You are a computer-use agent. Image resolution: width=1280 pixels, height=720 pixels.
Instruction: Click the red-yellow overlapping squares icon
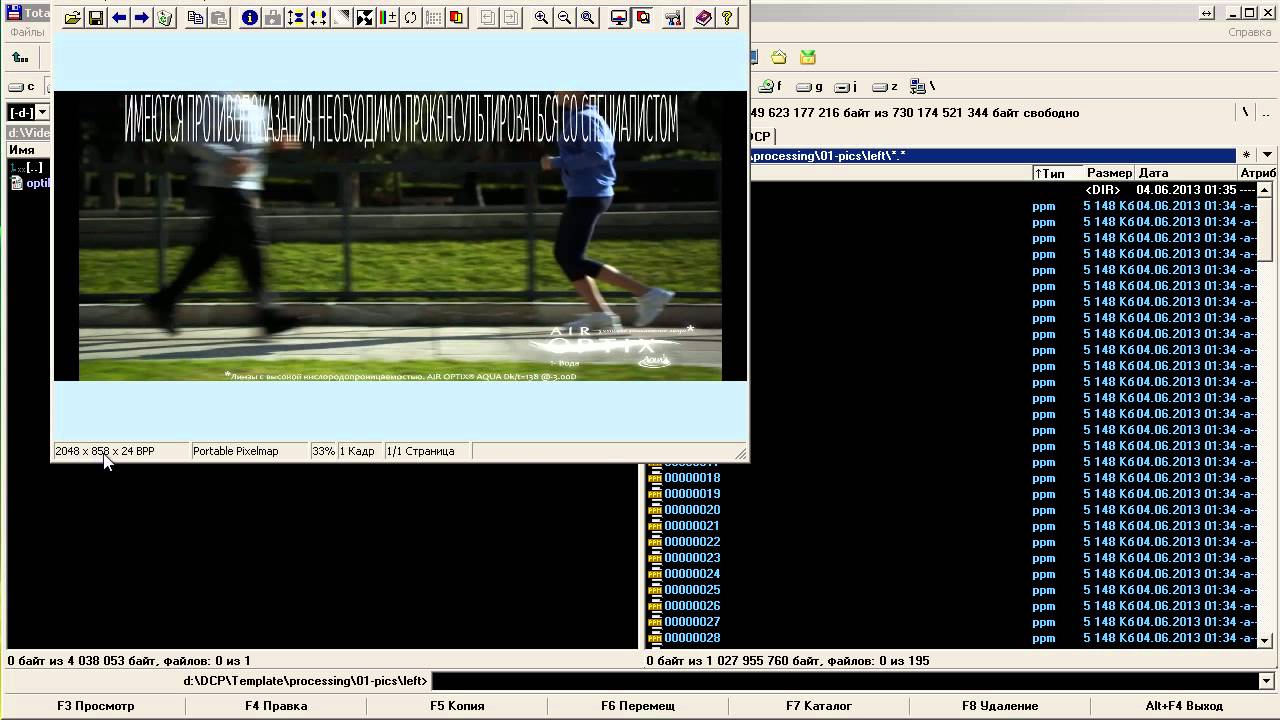tap(457, 18)
